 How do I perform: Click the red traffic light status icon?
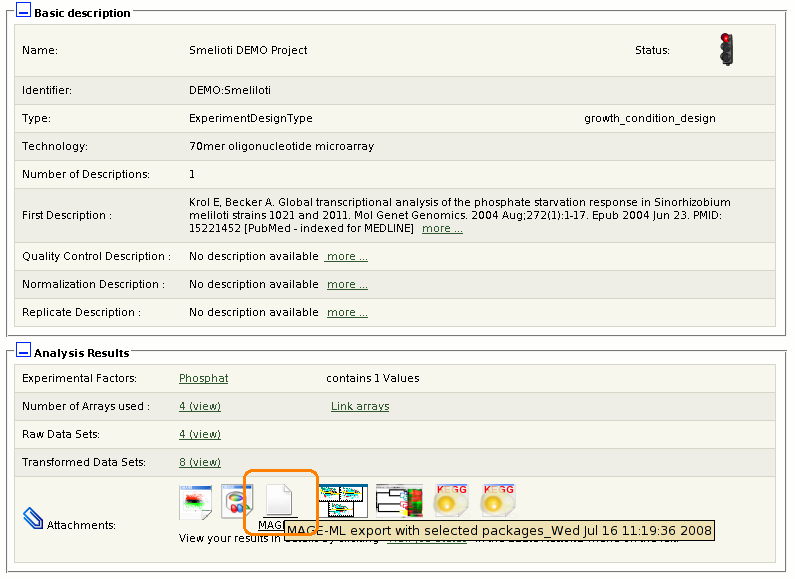click(726, 49)
